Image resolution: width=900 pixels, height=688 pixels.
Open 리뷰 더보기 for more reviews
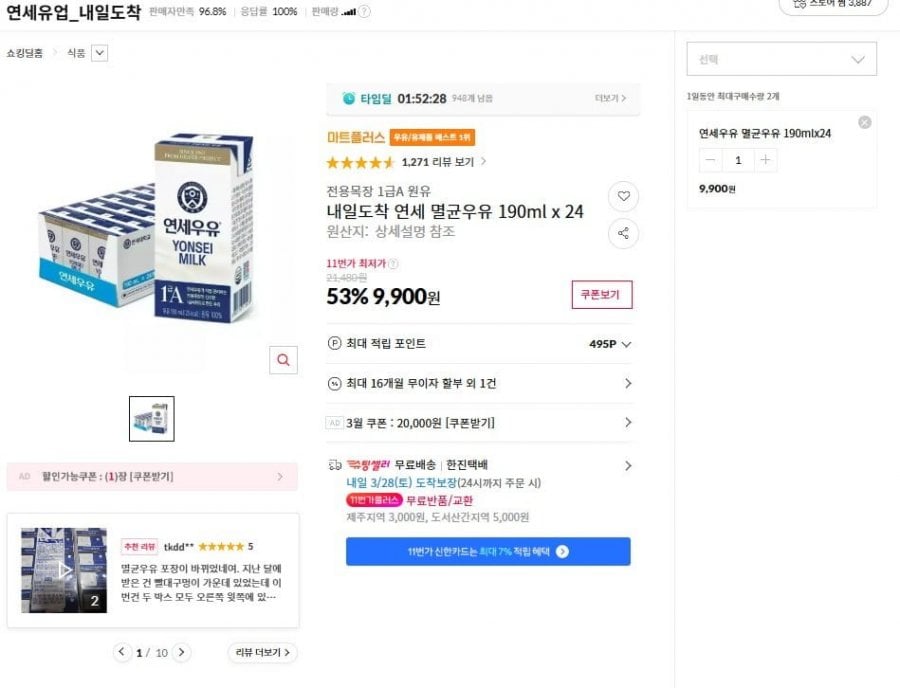[260, 651]
